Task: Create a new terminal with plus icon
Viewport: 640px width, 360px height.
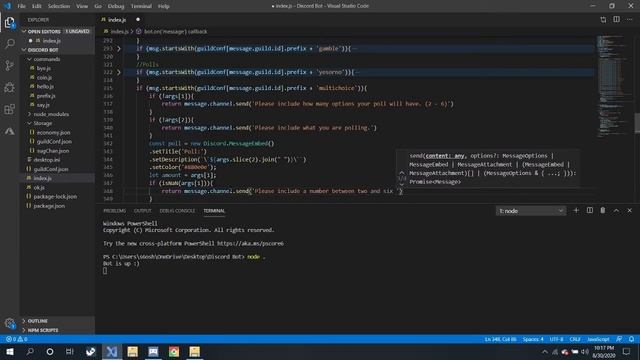Action: [576, 211]
